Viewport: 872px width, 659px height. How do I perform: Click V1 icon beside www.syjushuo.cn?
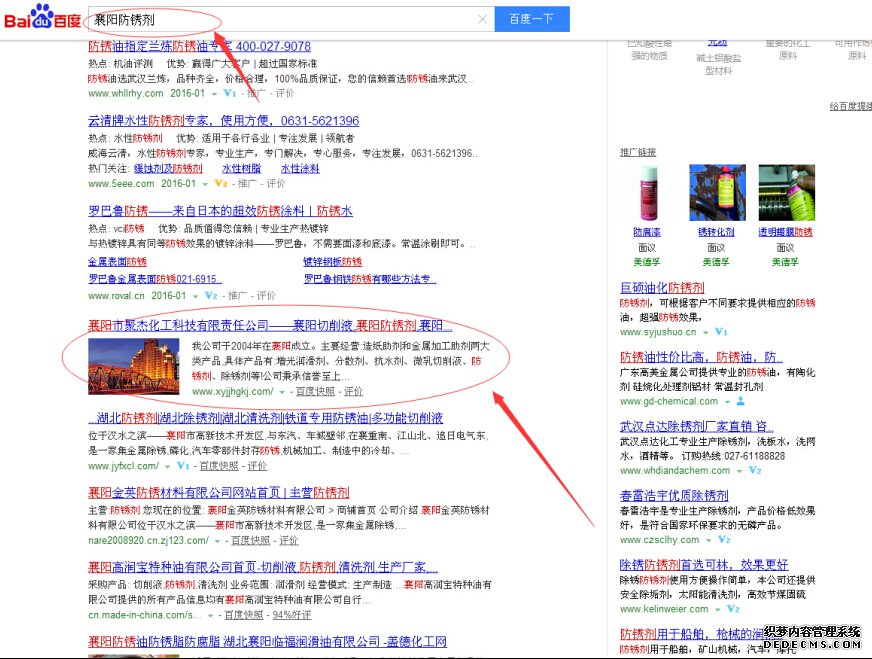(721, 331)
